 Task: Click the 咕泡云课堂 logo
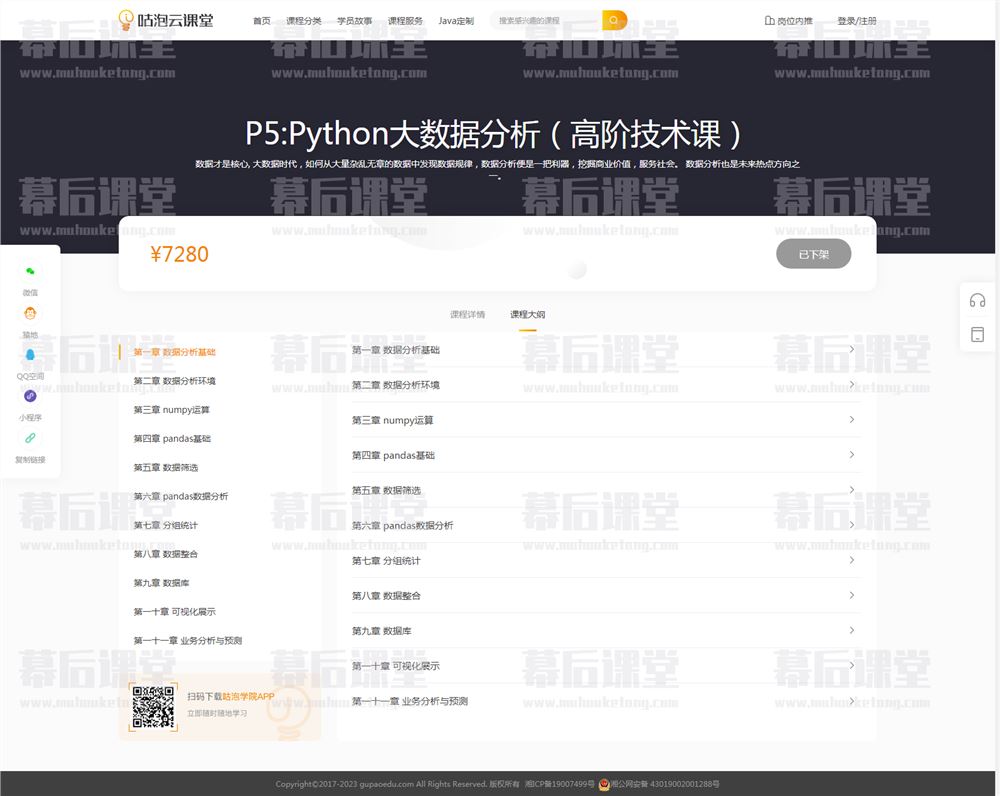coord(166,20)
